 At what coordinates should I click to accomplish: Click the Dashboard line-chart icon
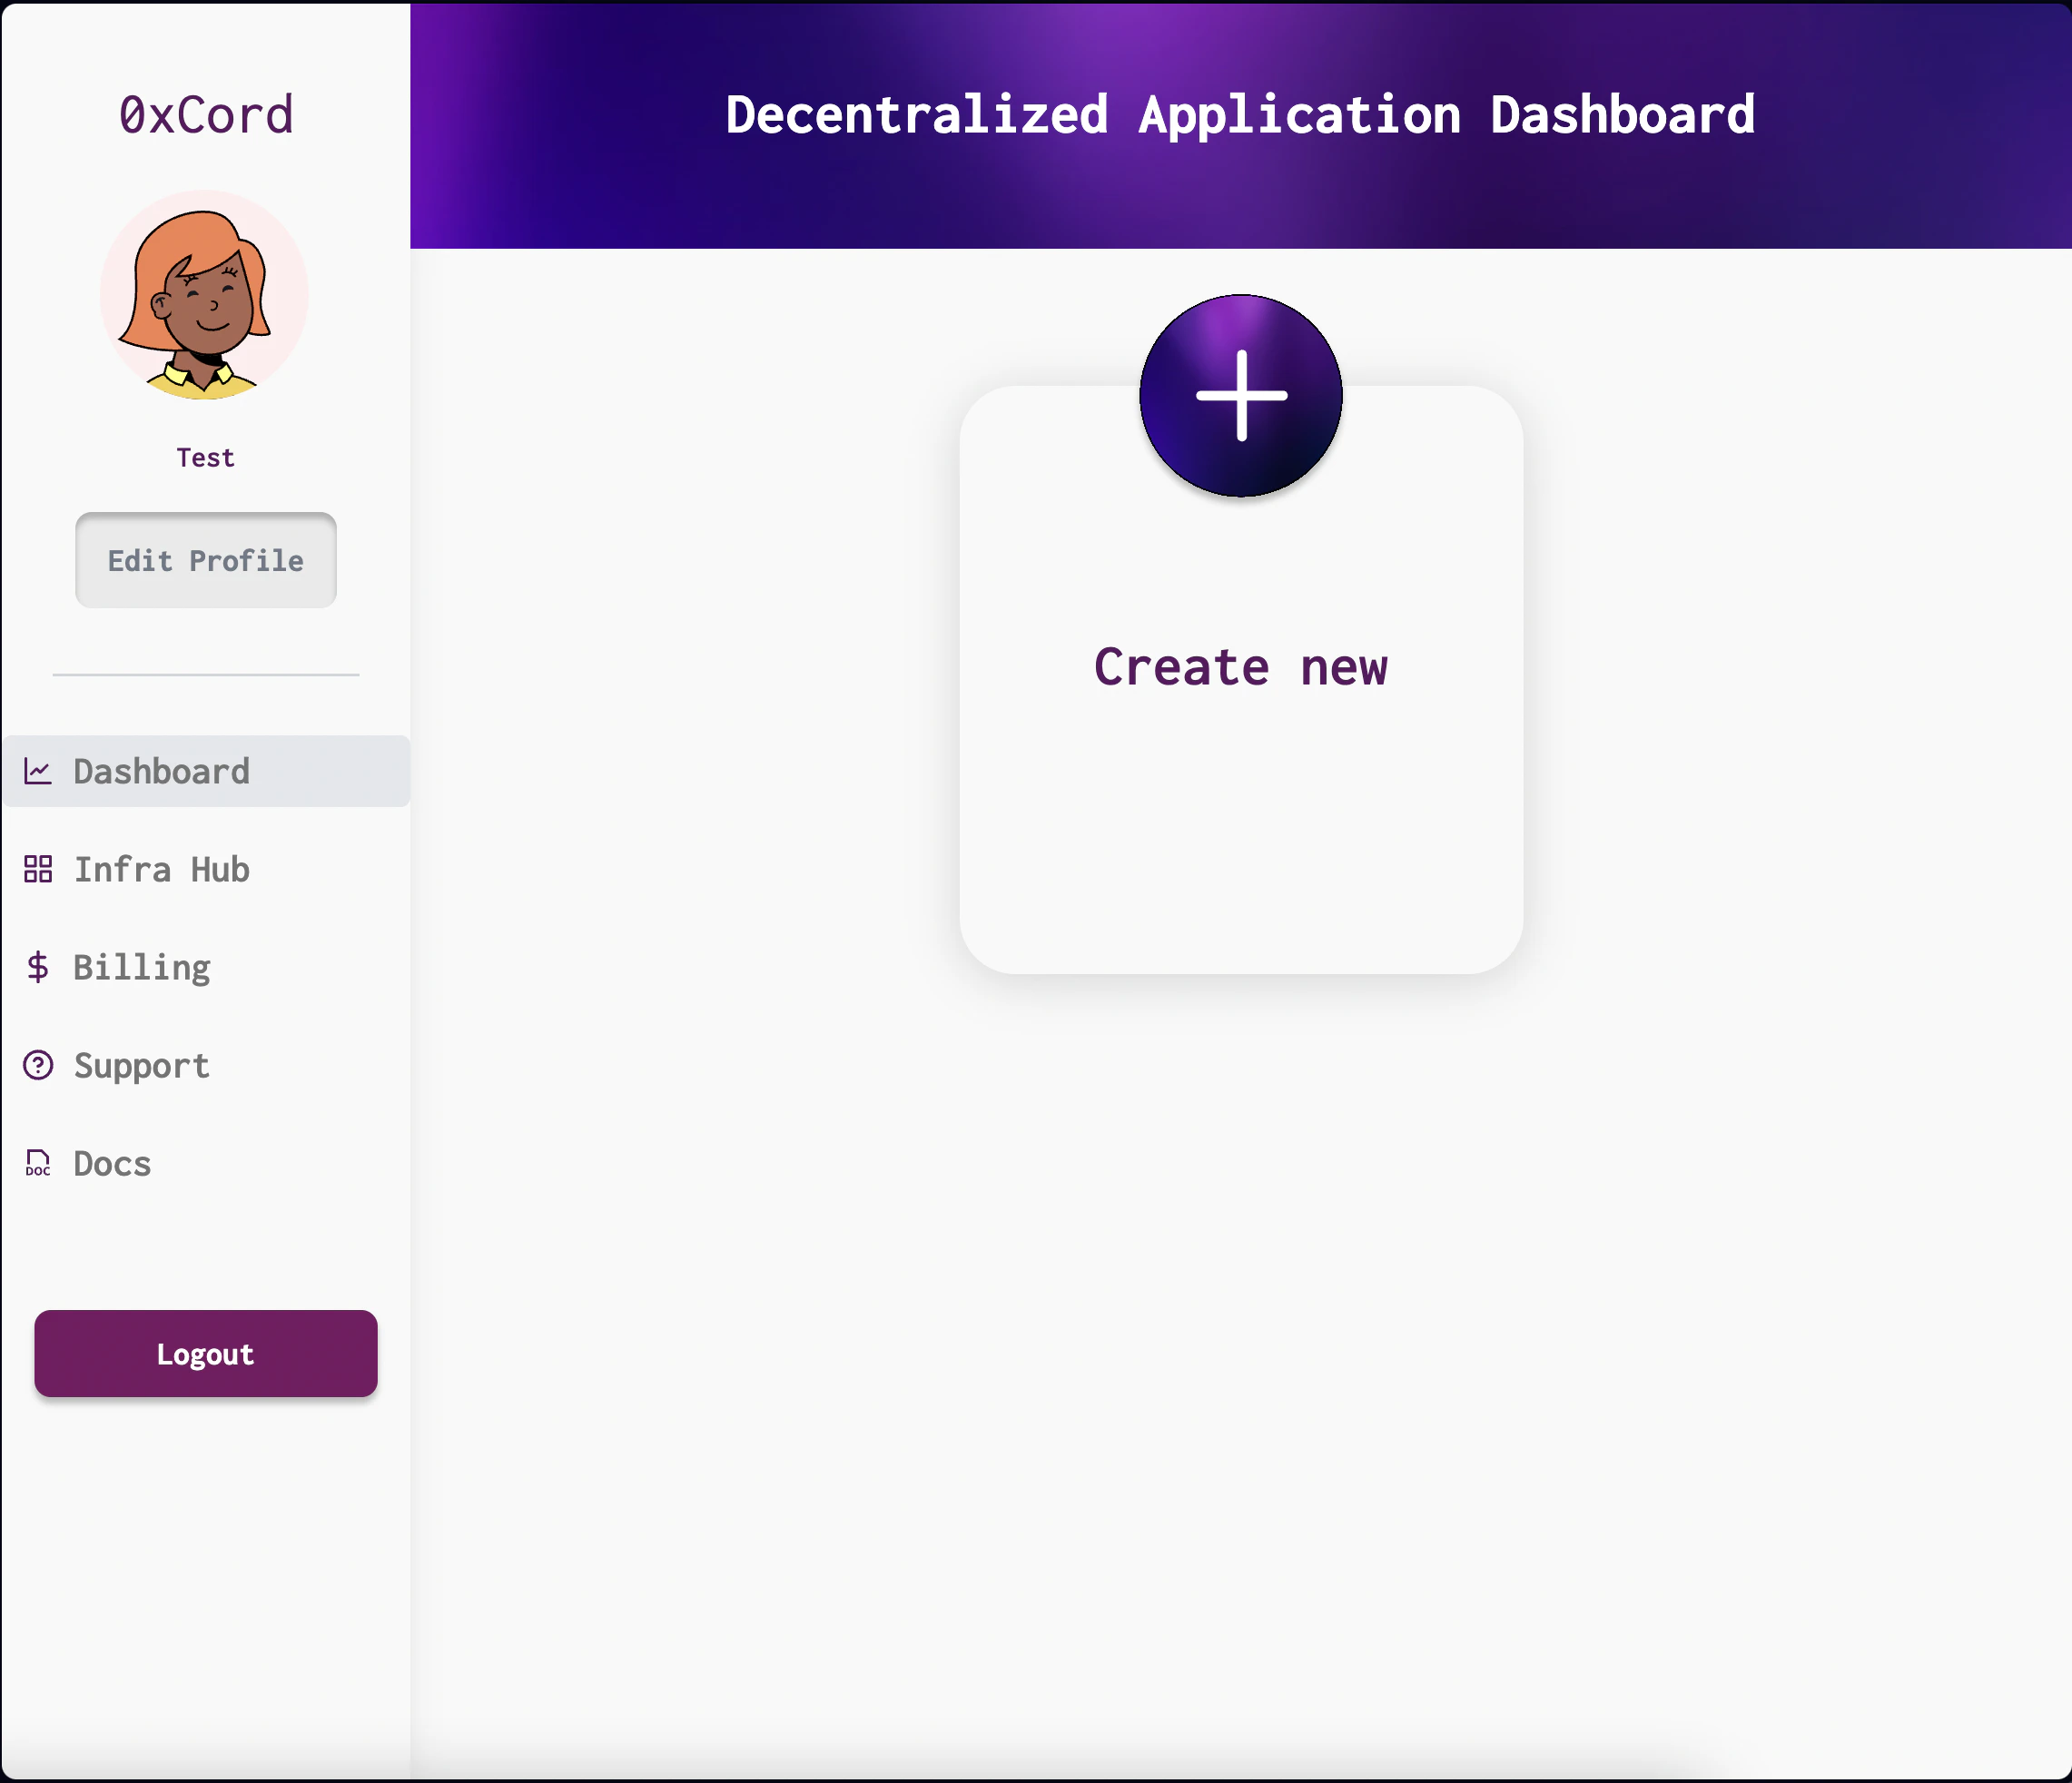[38, 772]
